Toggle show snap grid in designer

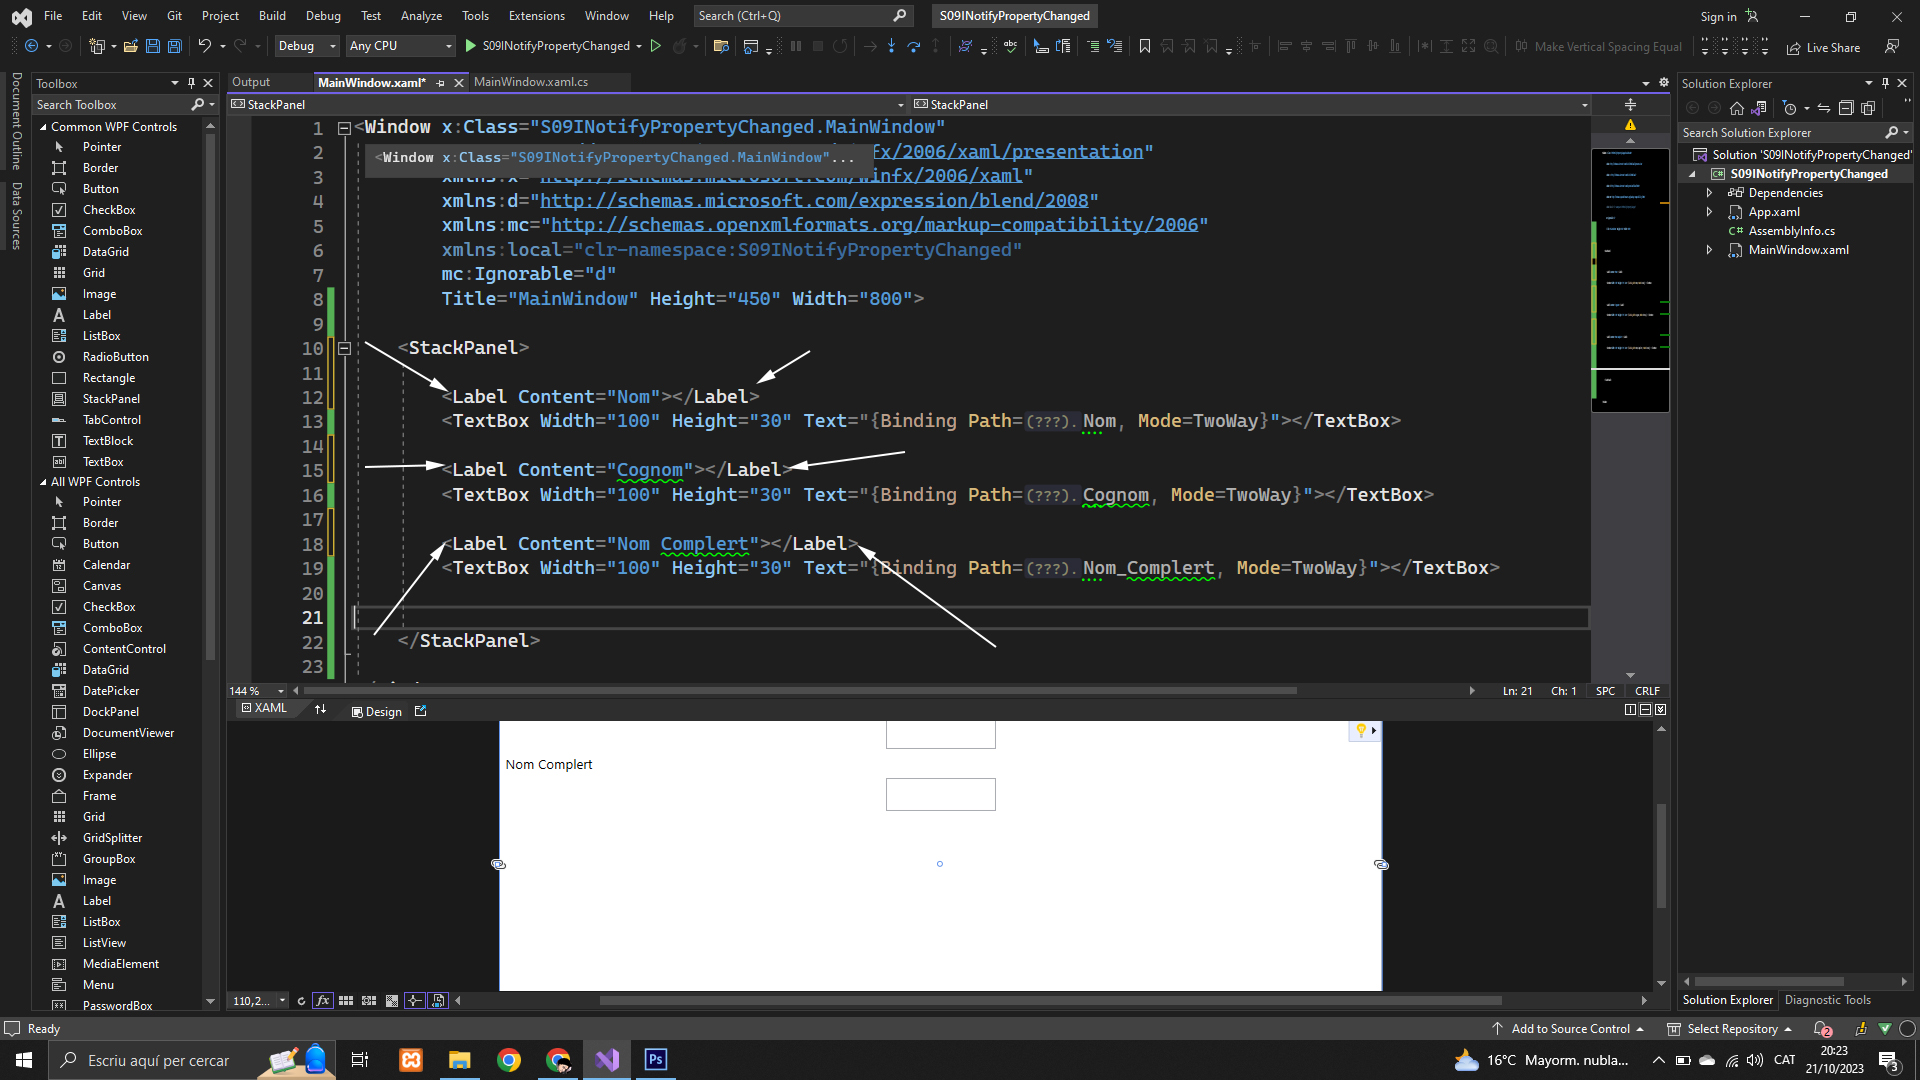[x=346, y=1001]
